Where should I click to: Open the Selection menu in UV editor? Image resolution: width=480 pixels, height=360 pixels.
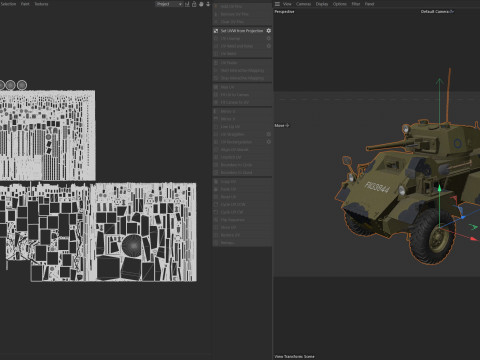[8, 4]
